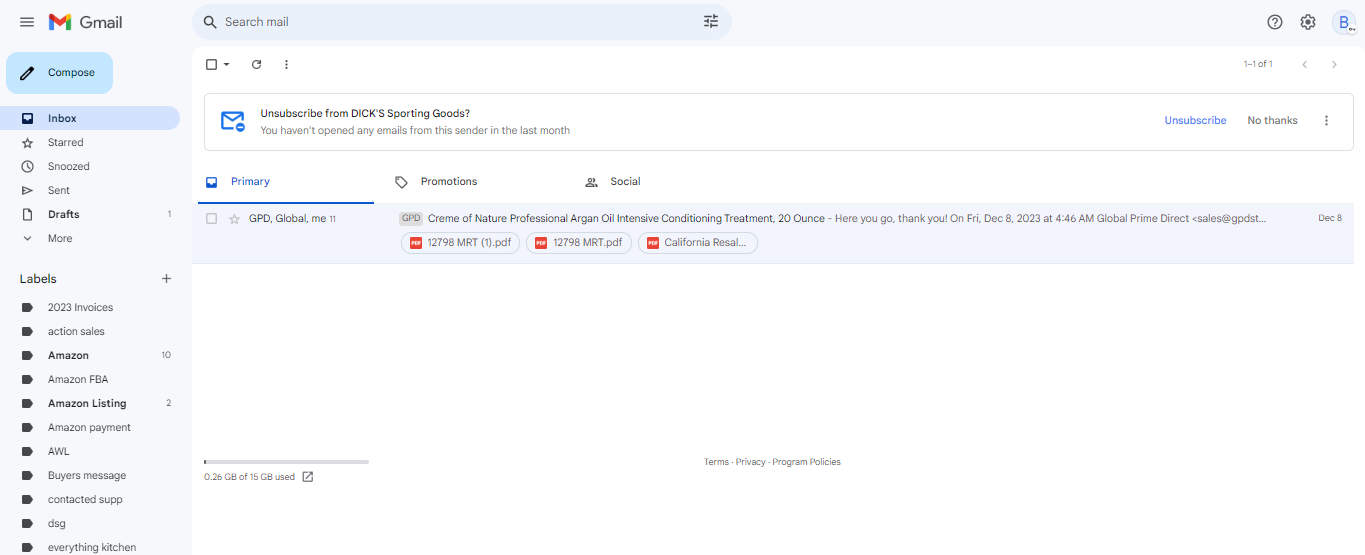Open the 12798 MRT (1).pdf attachment
Screen dimensions: 1365x555
tap(460, 242)
